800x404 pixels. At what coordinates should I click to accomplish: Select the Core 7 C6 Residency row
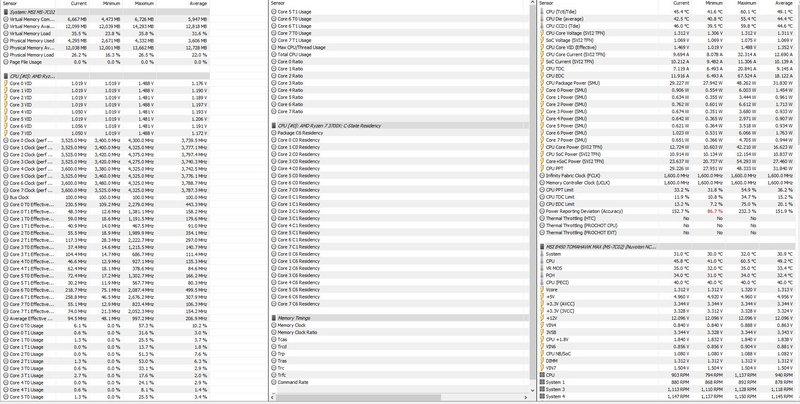pyautogui.click(x=399, y=304)
